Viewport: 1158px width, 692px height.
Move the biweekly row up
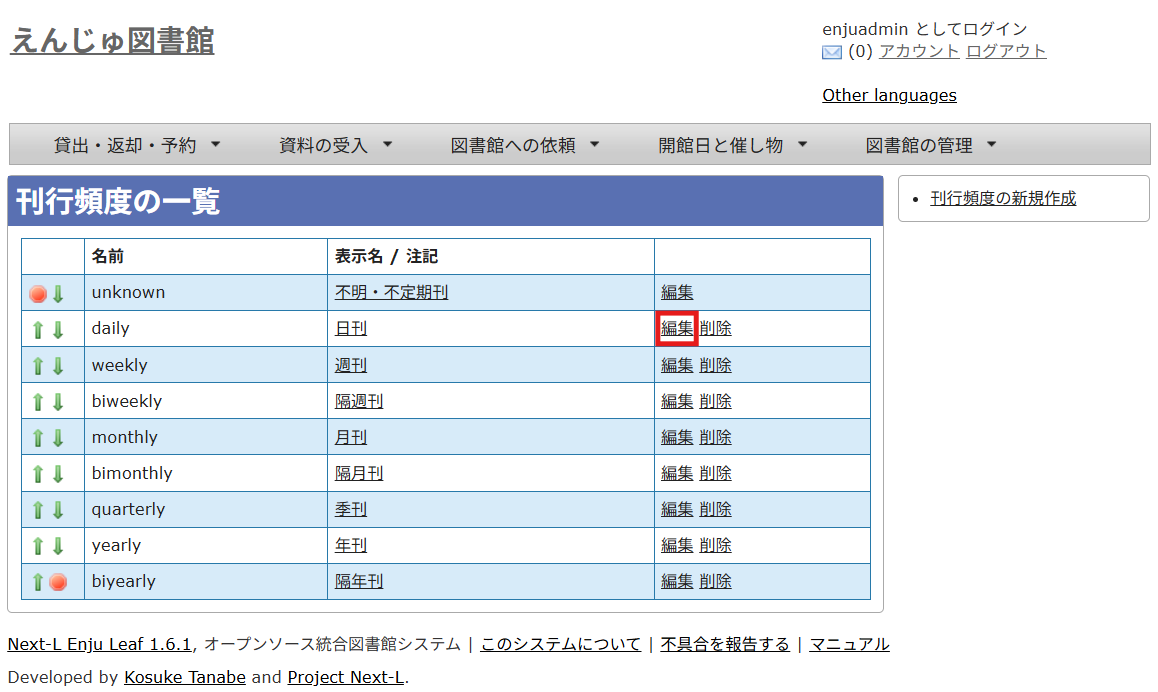point(38,402)
